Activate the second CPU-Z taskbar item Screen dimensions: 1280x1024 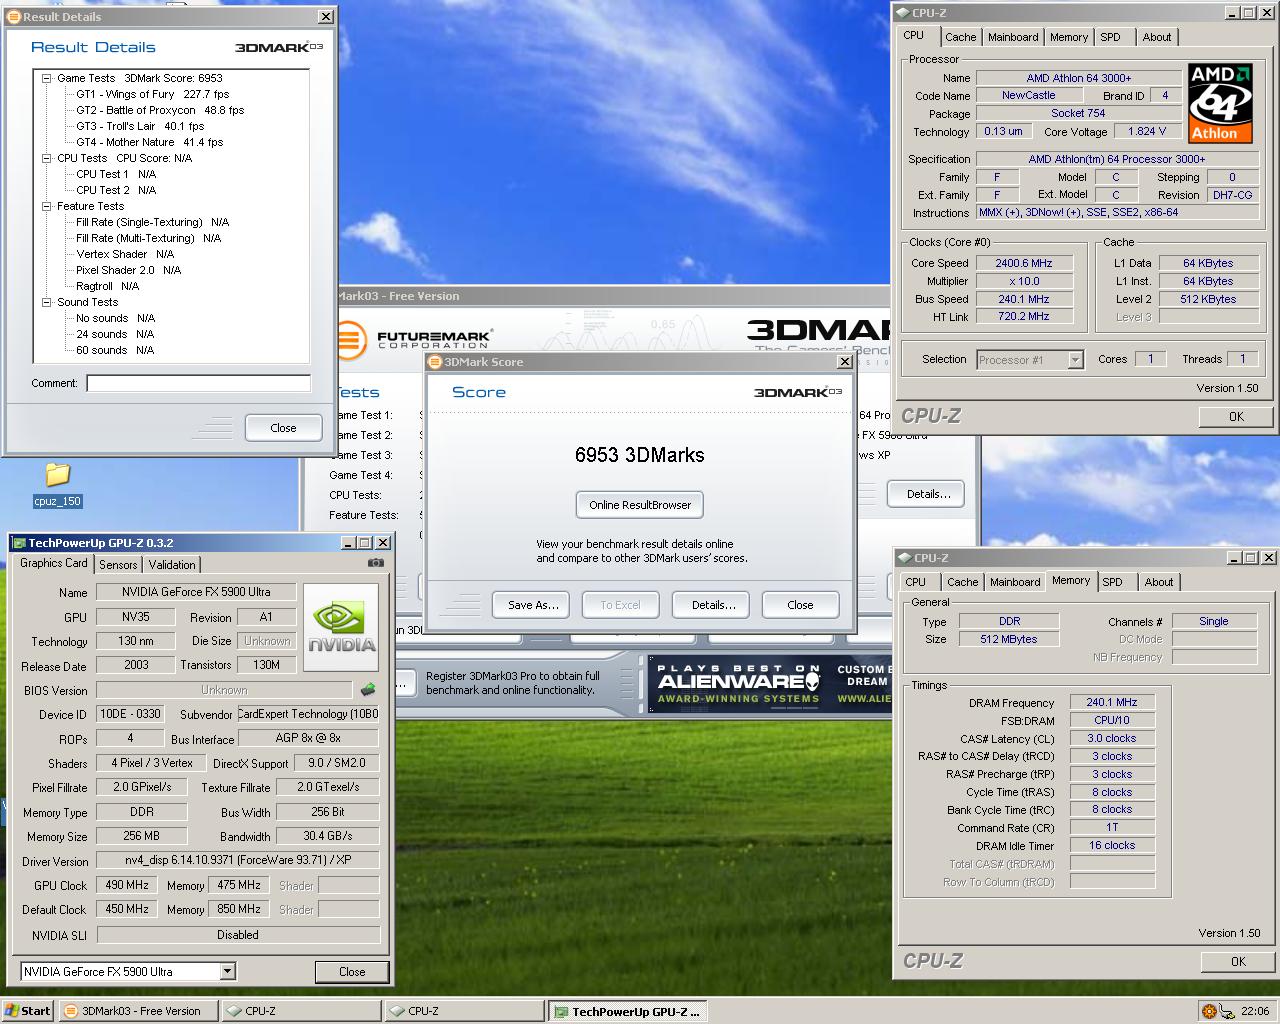point(465,1011)
